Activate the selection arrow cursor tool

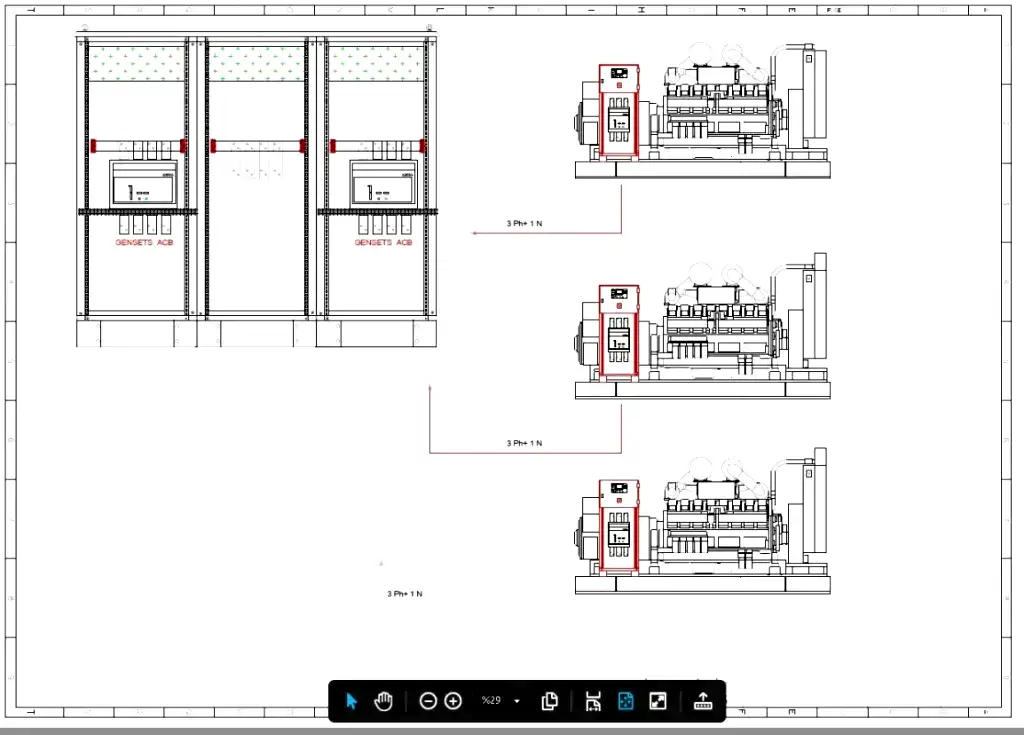[x=351, y=701]
